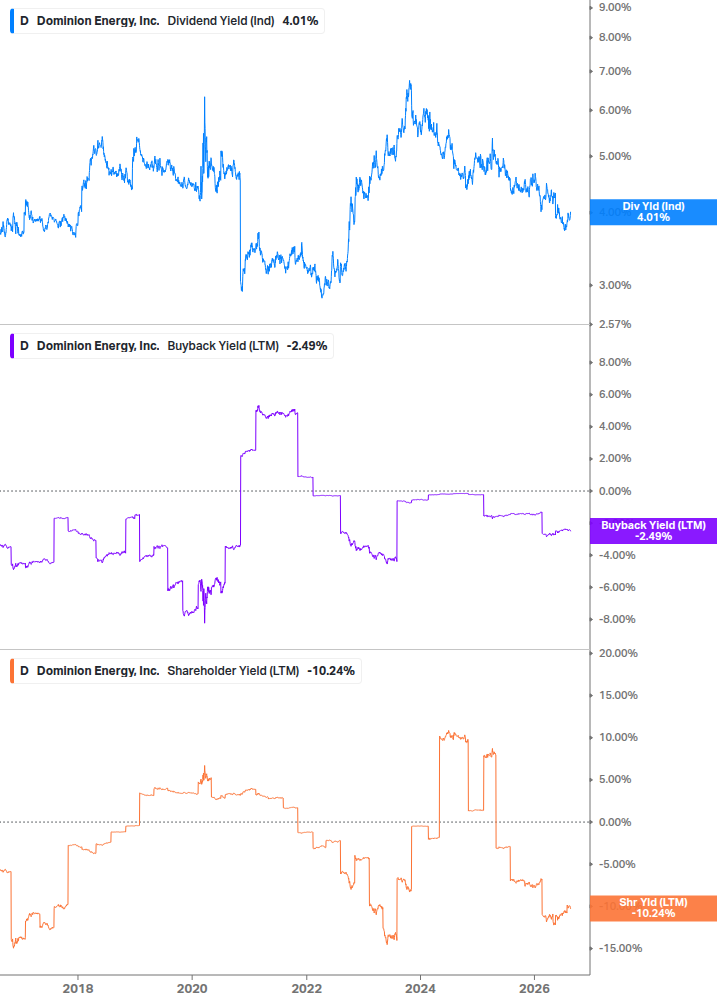Click the Dividend Yield (Ind) legend label
Viewport: 717px width, 1005px height.
tap(220, 21)
